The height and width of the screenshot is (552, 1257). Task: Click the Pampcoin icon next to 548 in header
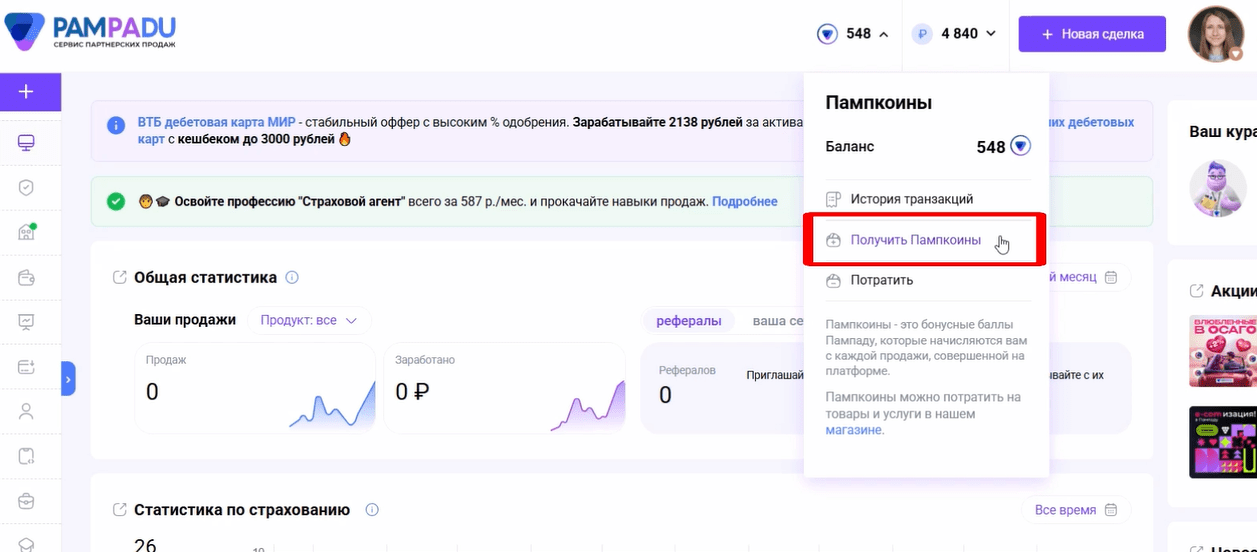pos(827,34)
